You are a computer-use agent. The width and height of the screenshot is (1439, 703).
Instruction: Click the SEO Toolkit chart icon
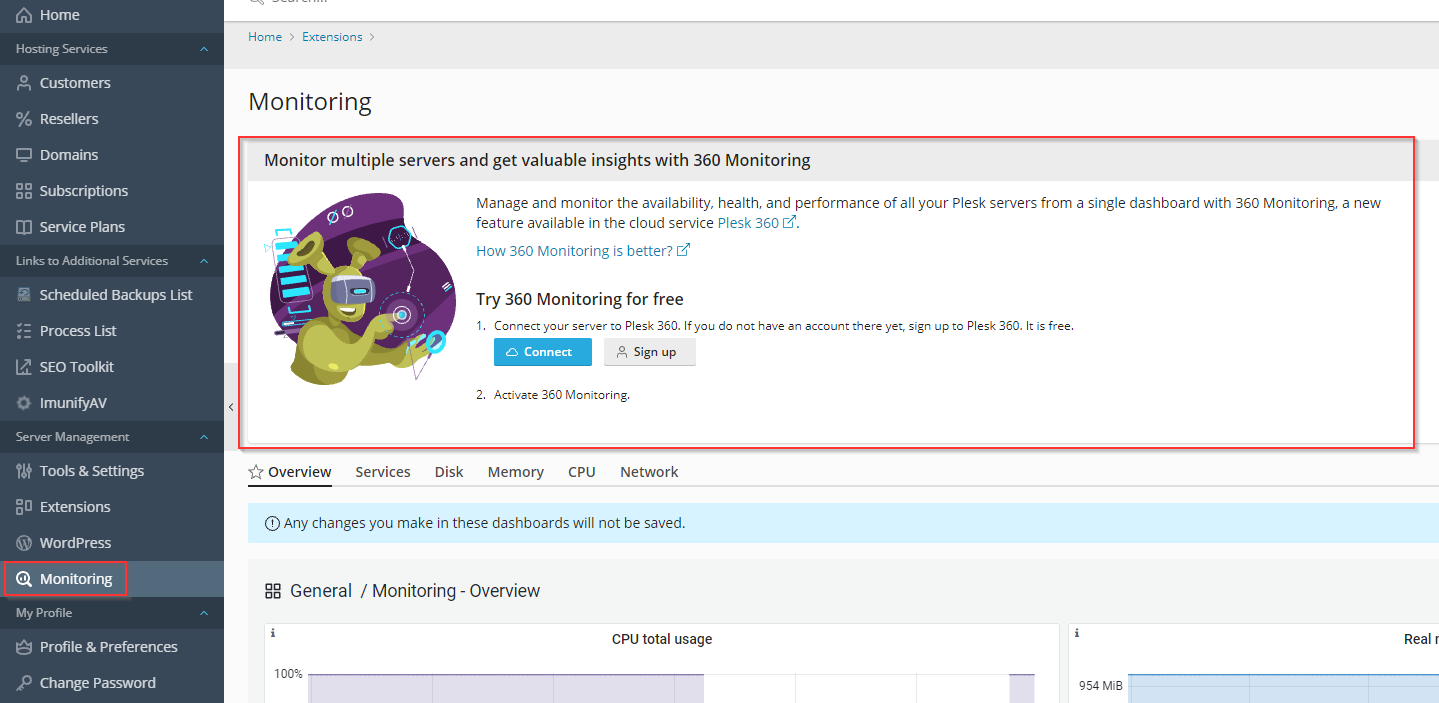click(x=24, y=367)
